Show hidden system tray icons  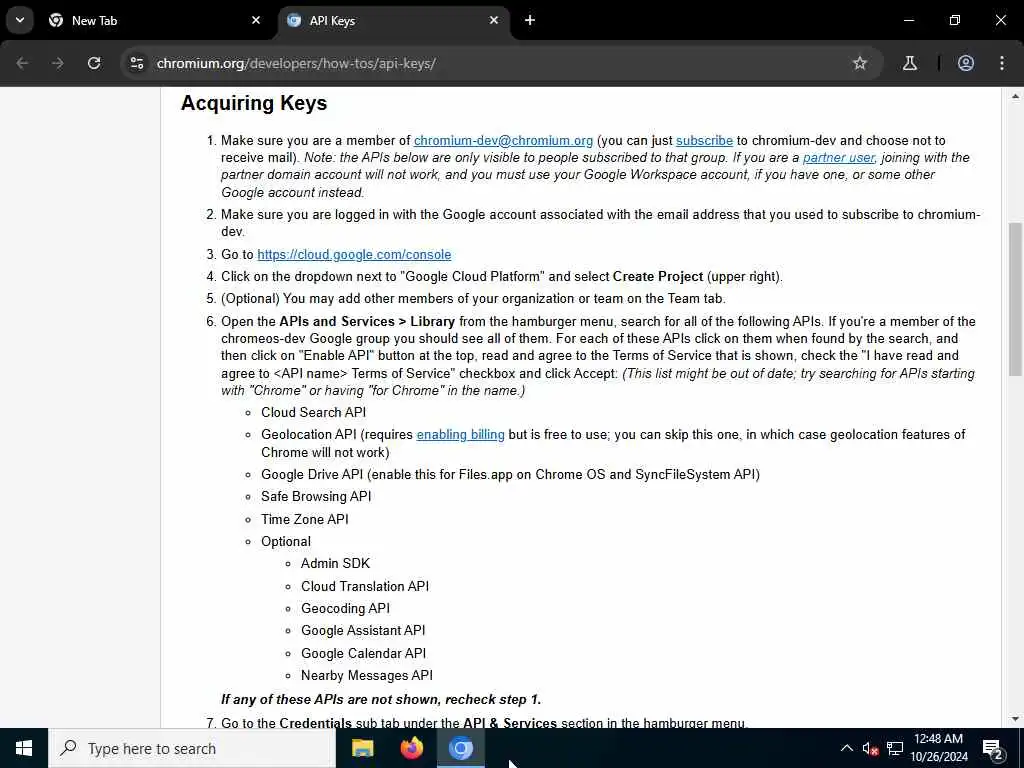tap(846, 748)
